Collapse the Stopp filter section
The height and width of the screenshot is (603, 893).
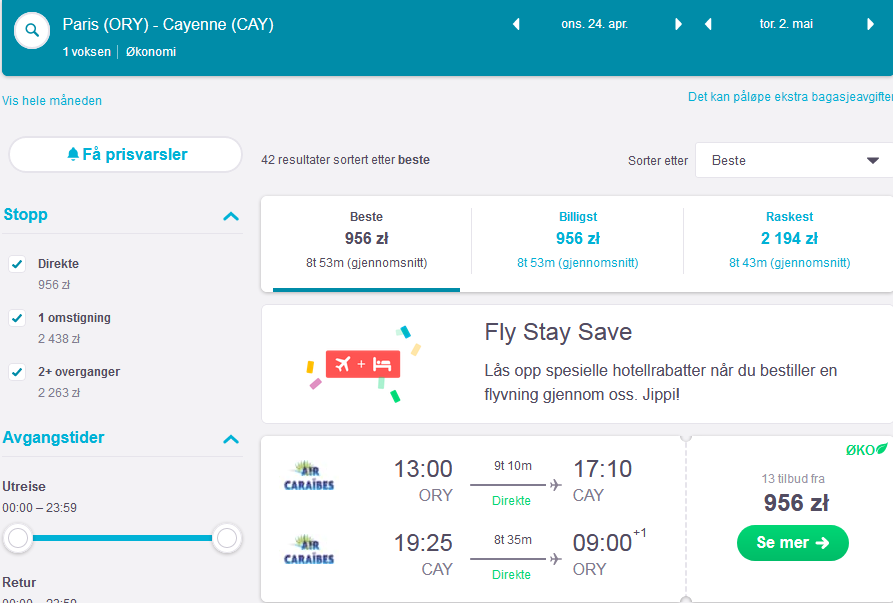point(231,216)
